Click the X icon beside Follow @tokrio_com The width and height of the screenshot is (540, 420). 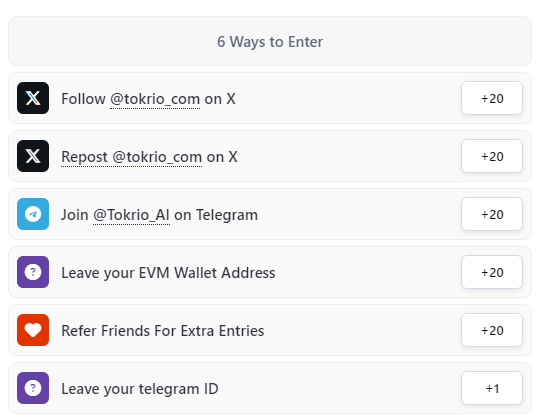[33, 98]
